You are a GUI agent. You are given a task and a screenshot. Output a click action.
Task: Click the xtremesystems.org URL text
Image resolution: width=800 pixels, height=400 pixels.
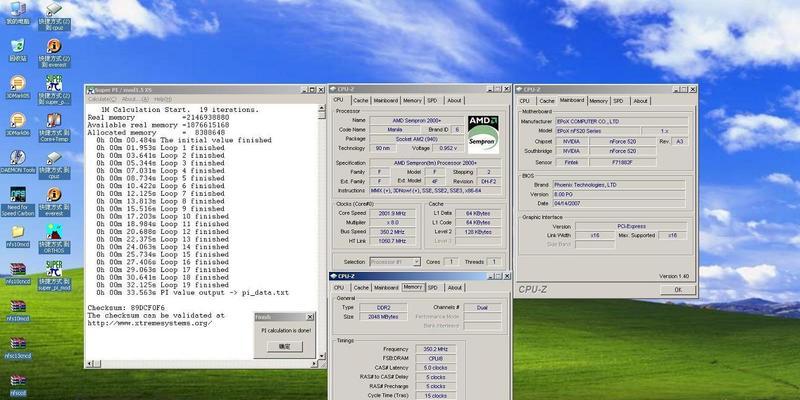pyautogui.click(x=149, y=323)
